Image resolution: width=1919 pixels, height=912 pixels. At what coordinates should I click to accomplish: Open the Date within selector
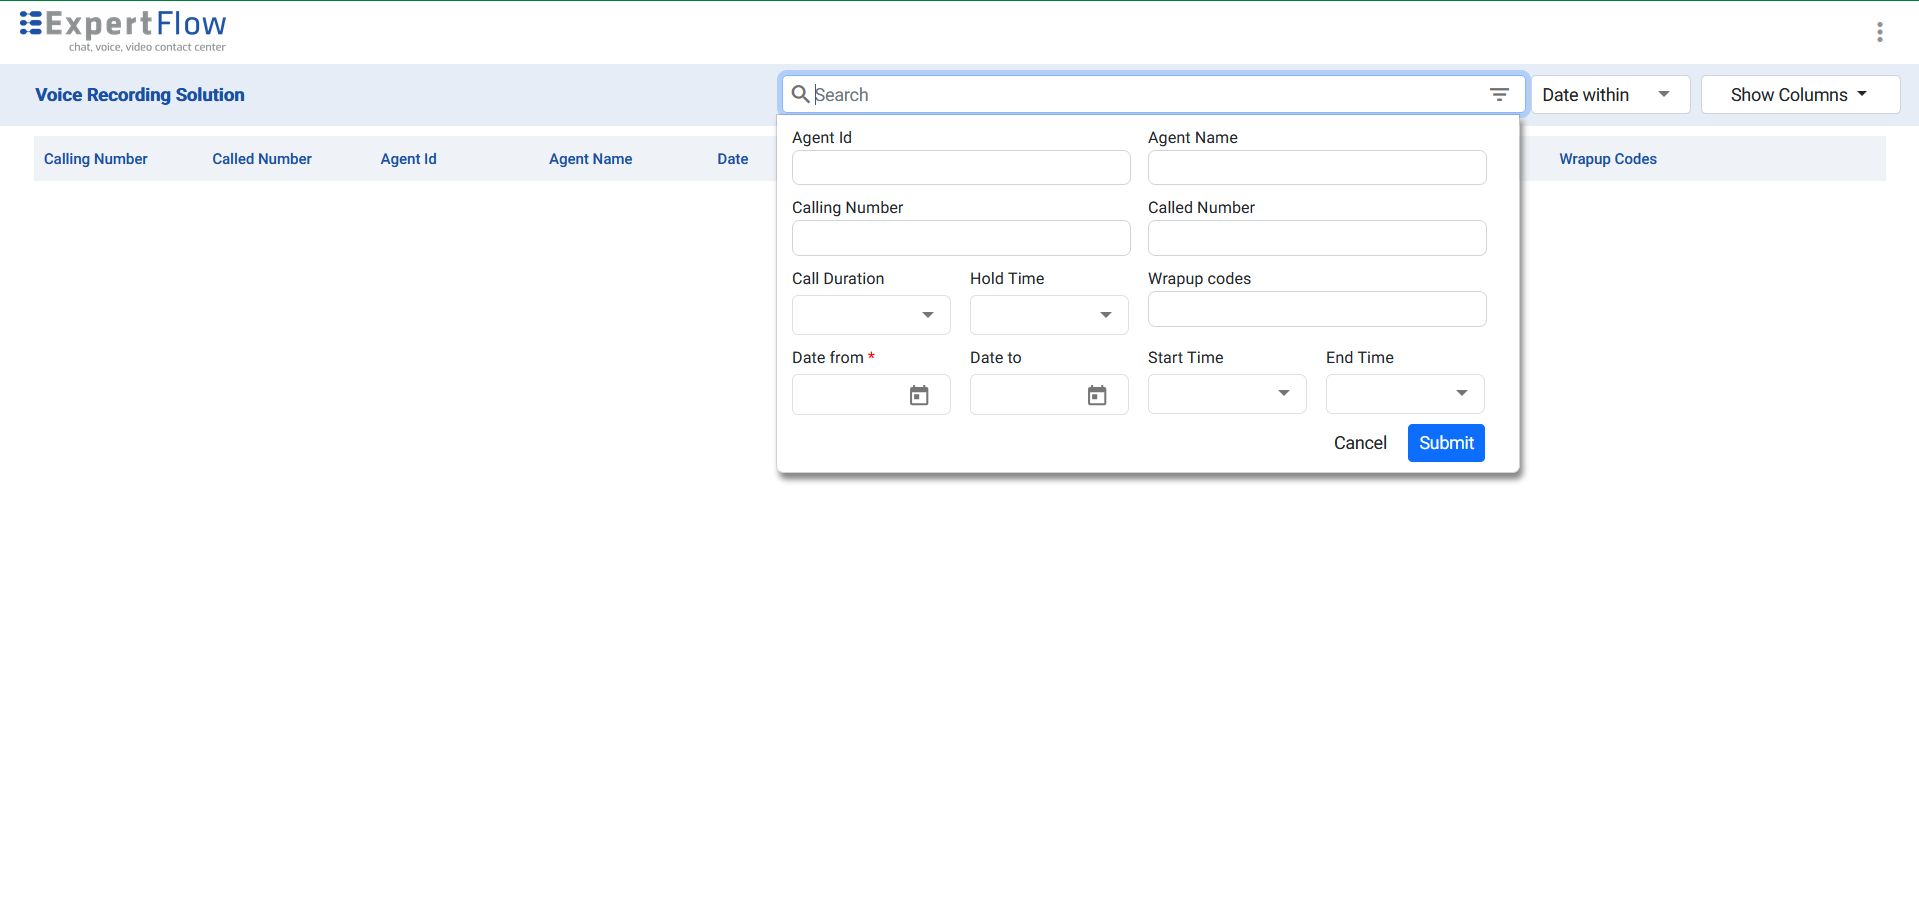click(x=1610, y=94)
